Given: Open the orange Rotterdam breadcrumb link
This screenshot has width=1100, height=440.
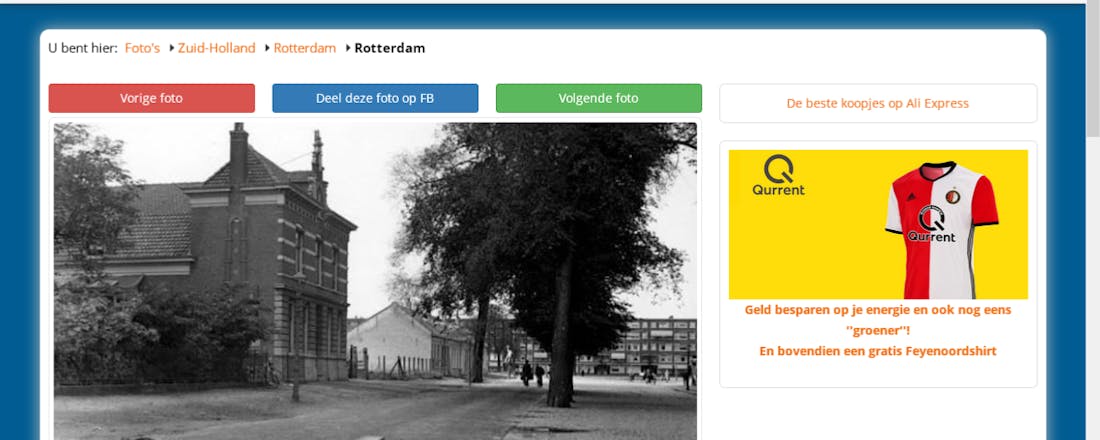Looking at the screenshot, I should point(304,48).
